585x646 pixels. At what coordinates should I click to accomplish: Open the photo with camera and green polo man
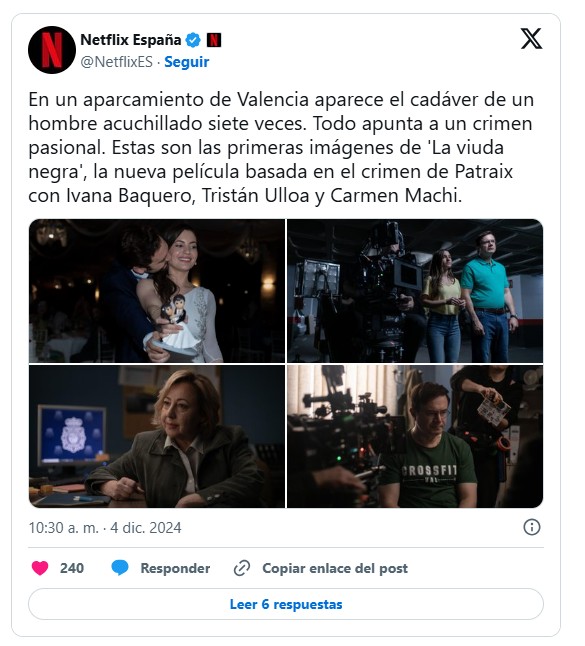pyautogui.click(x=415, y=291)
